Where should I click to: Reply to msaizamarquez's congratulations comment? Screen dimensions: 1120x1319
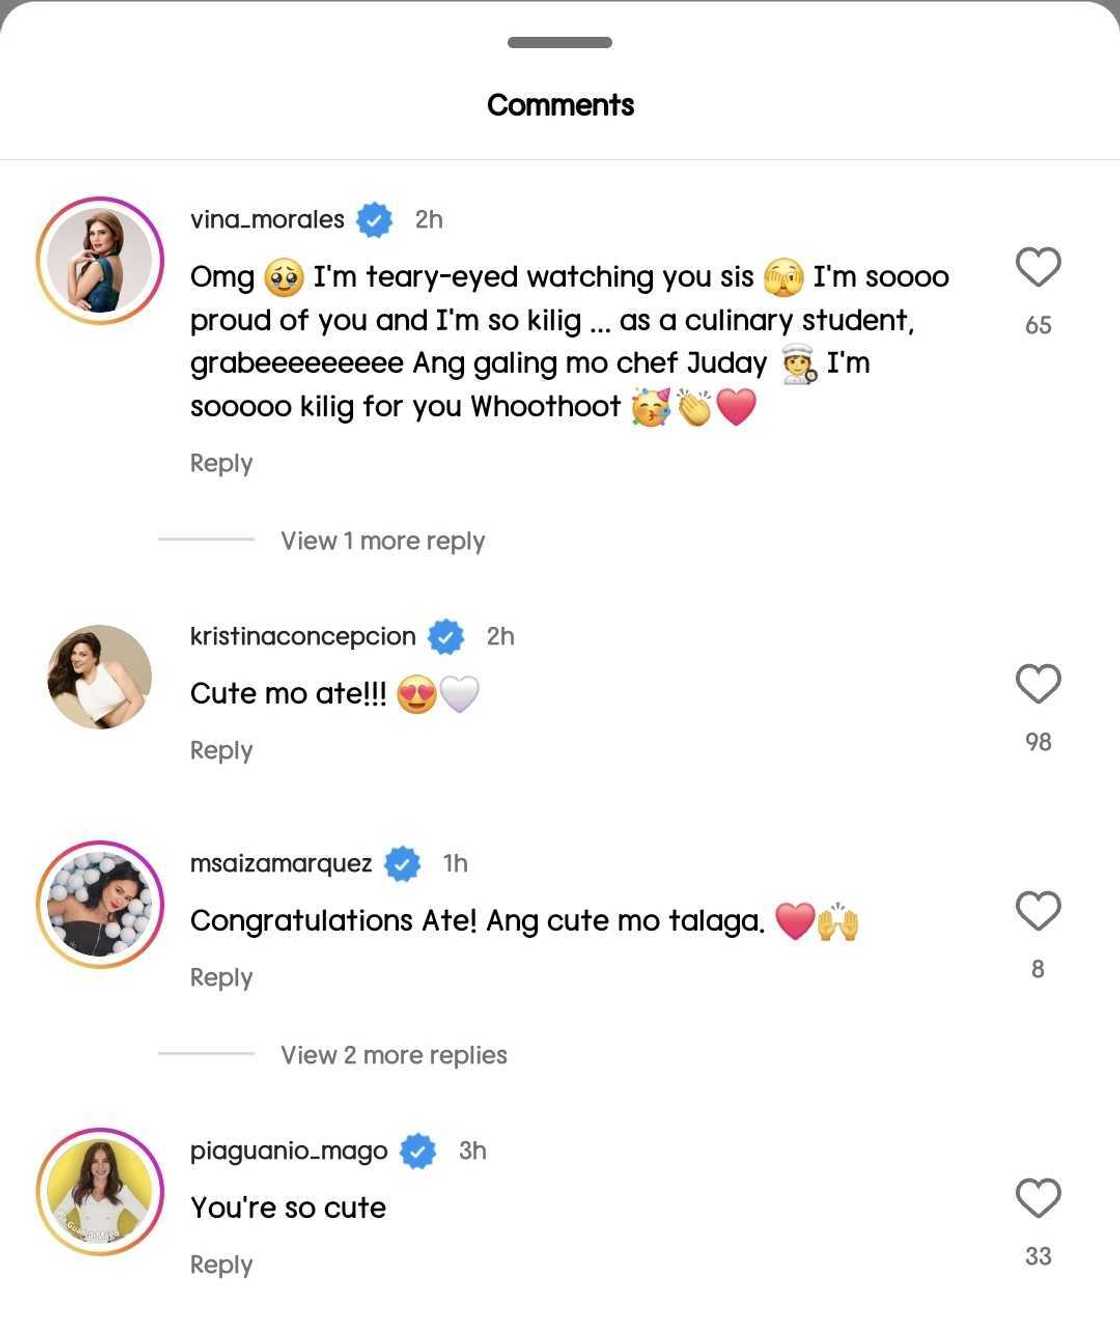(x=221, y=977)
